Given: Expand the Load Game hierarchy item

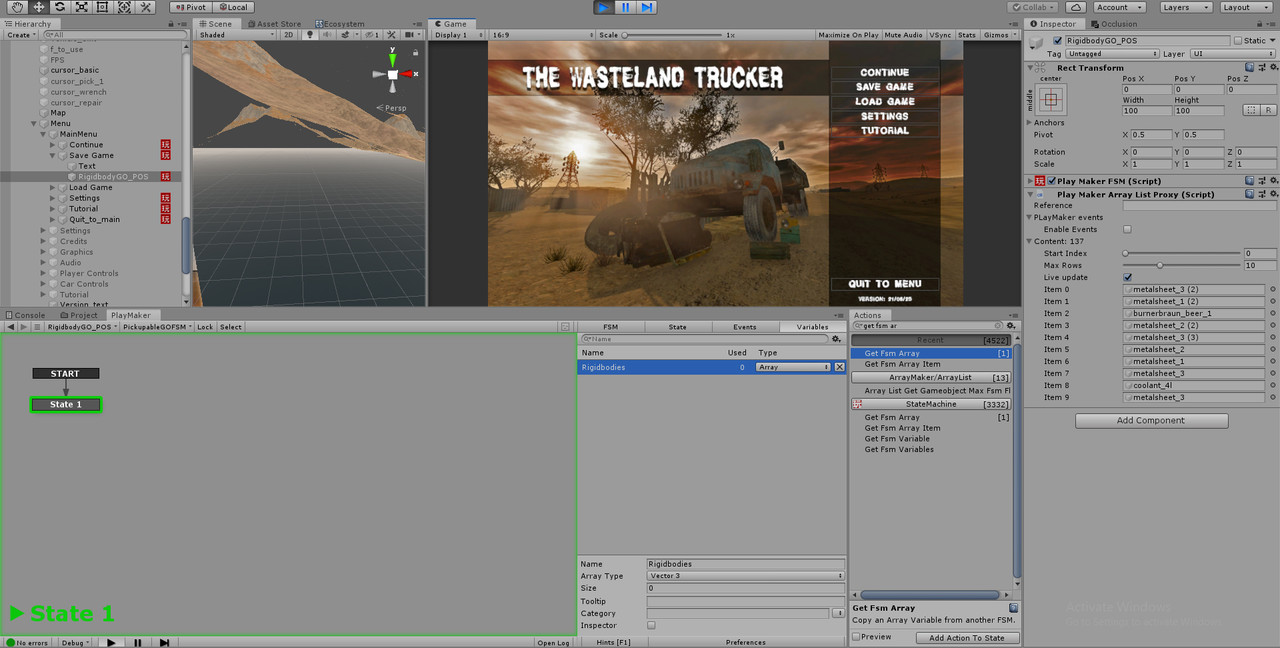Looking at the screenshot, I should point(53,187).
